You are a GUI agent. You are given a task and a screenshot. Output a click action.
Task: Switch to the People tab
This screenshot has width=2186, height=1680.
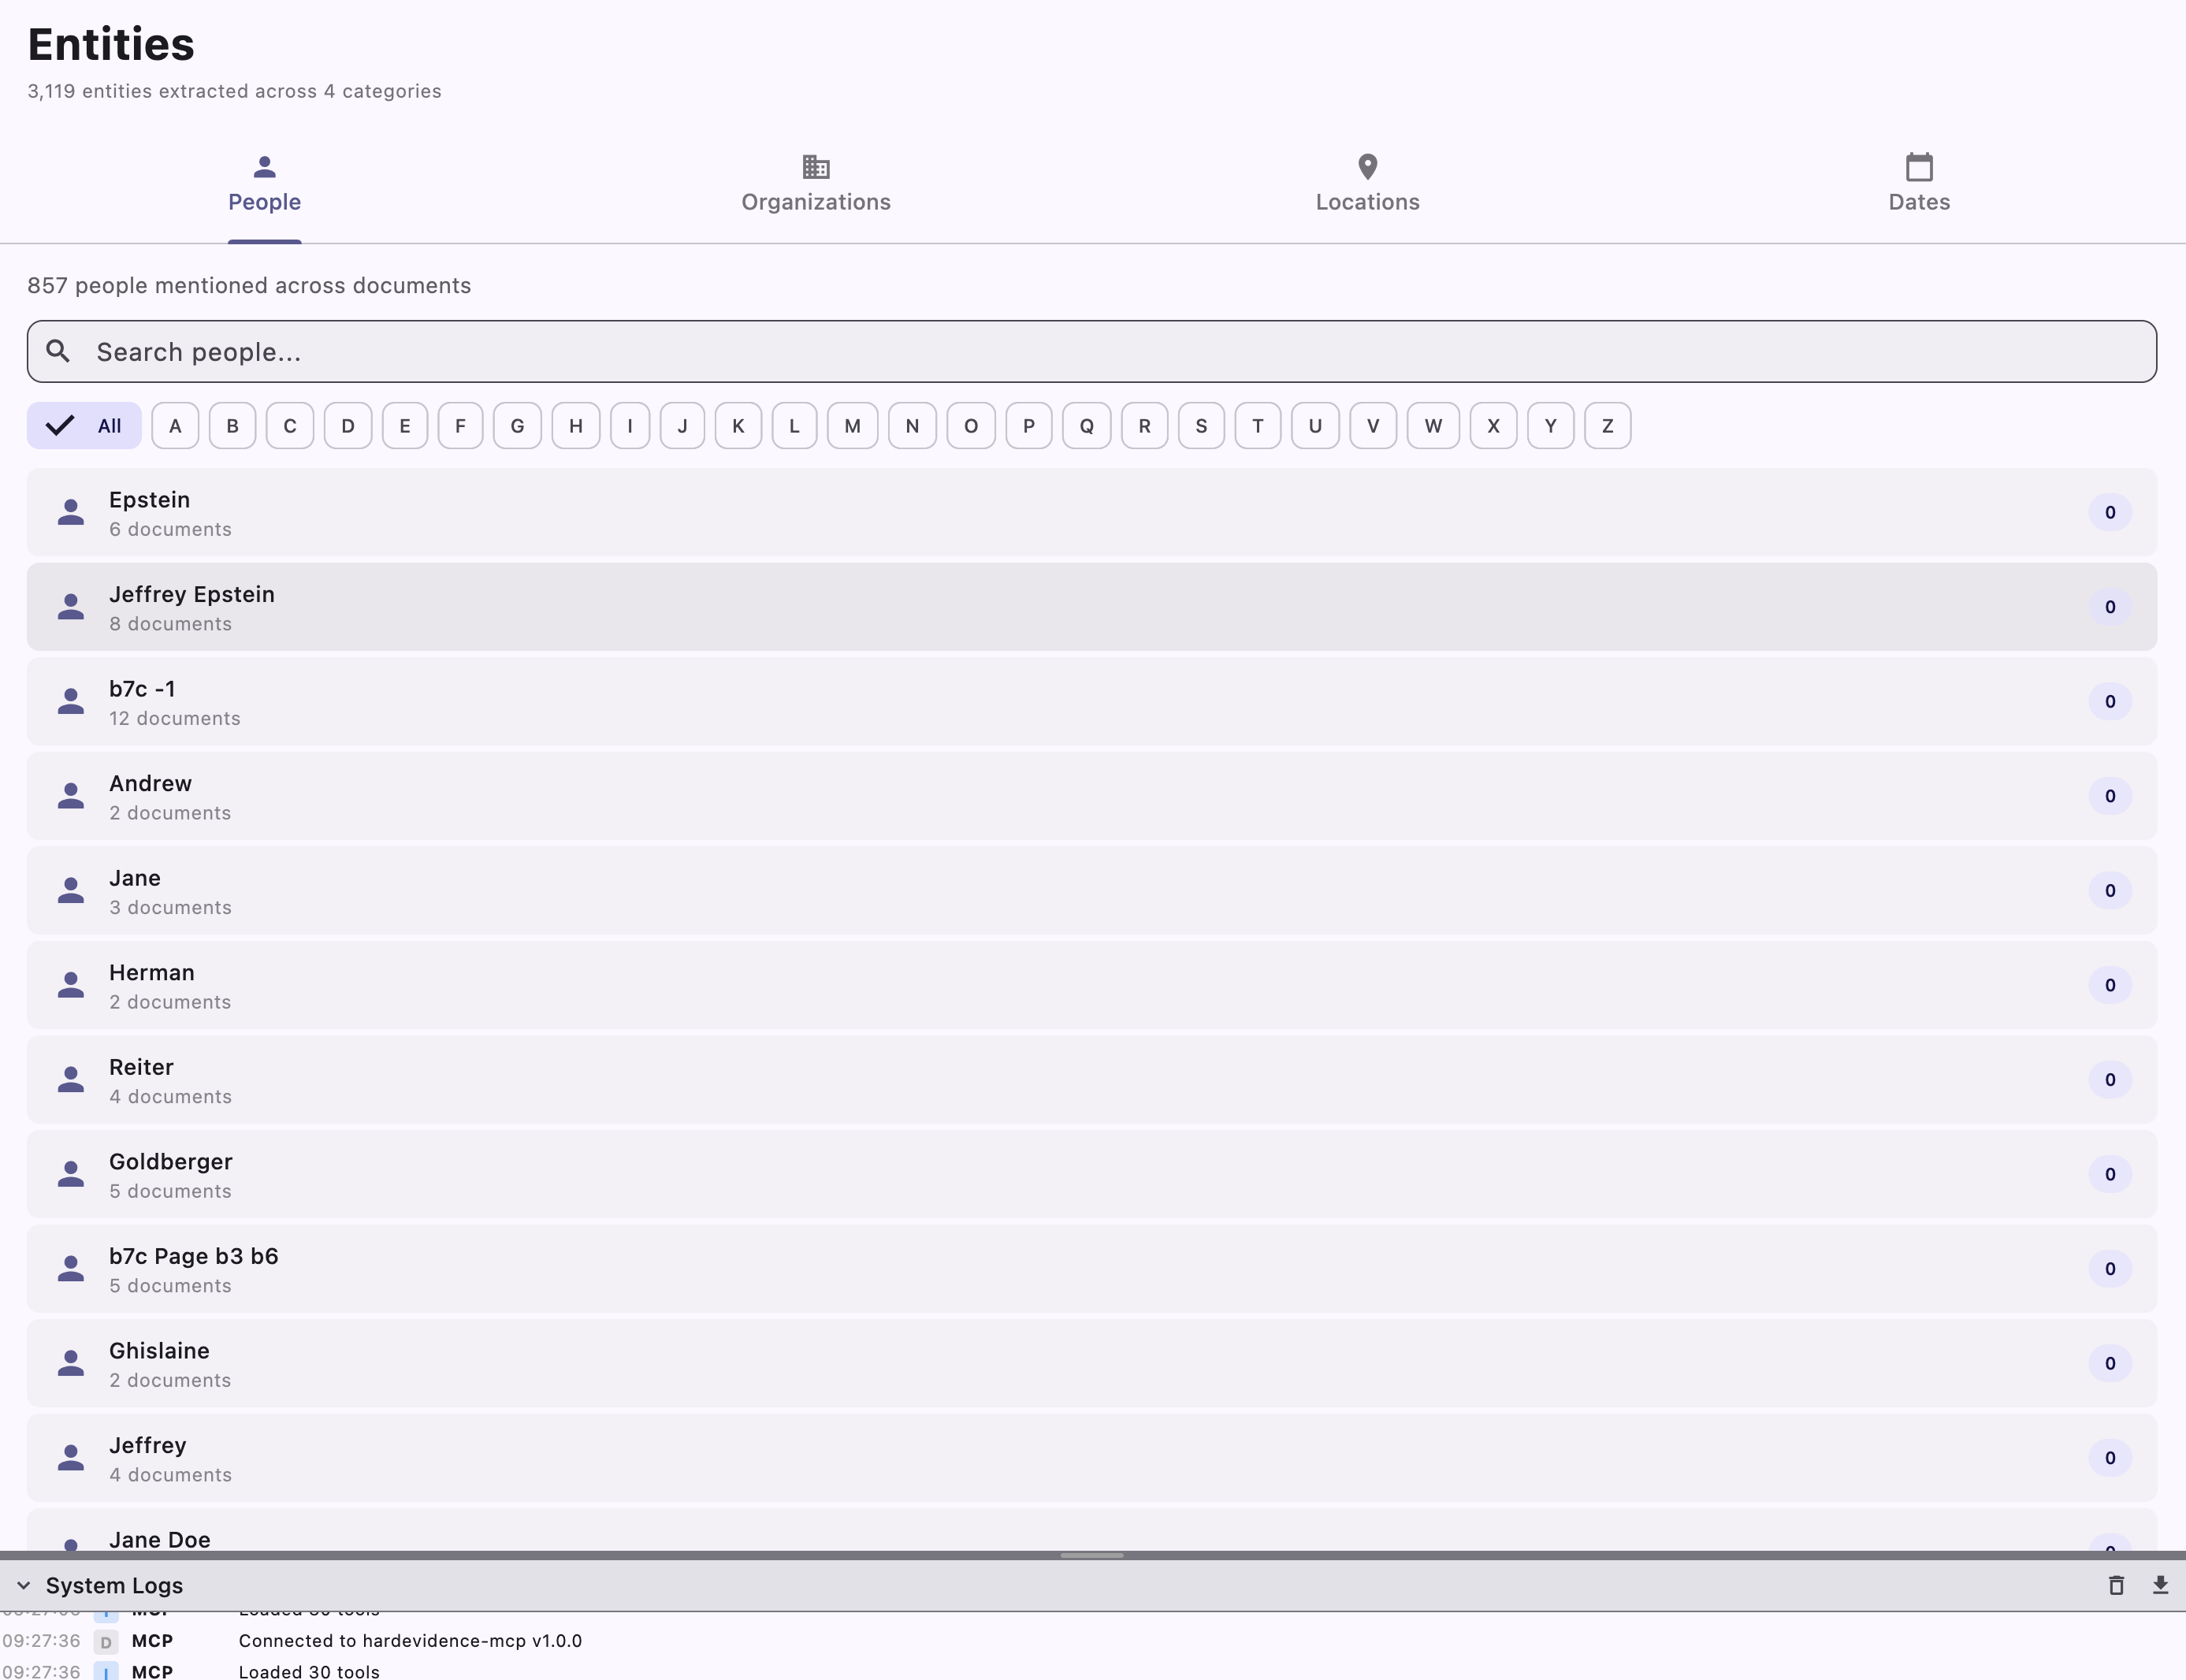(x=264, y=184)
